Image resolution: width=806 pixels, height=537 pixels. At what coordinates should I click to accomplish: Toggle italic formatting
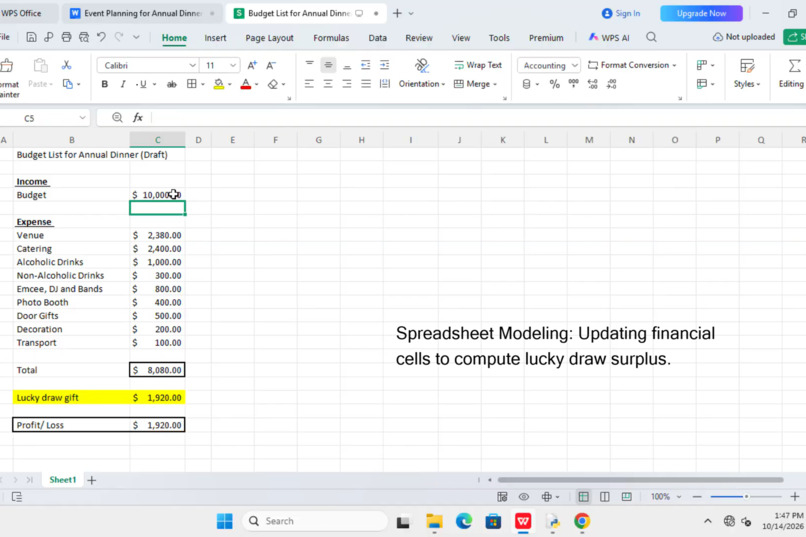click(122, 84)
